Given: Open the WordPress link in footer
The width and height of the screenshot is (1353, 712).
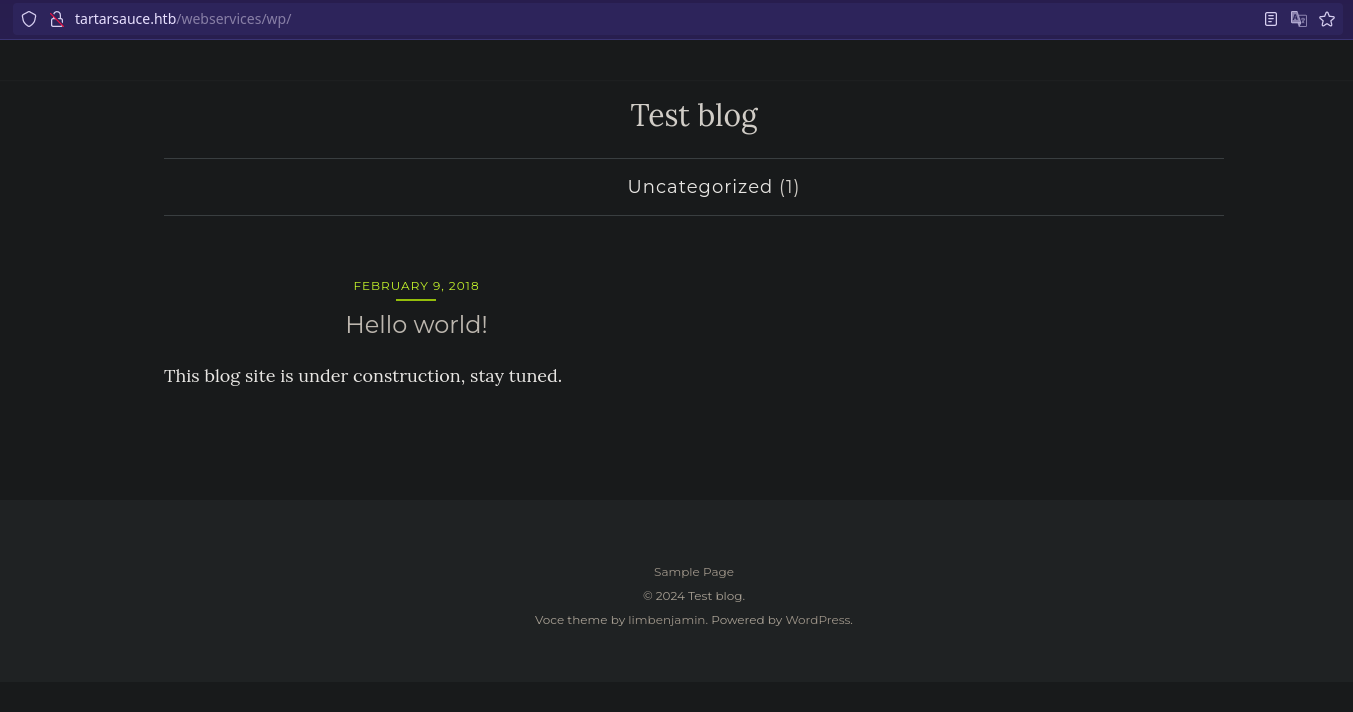Looking at the screenshot, I should [x=817, y=620].
